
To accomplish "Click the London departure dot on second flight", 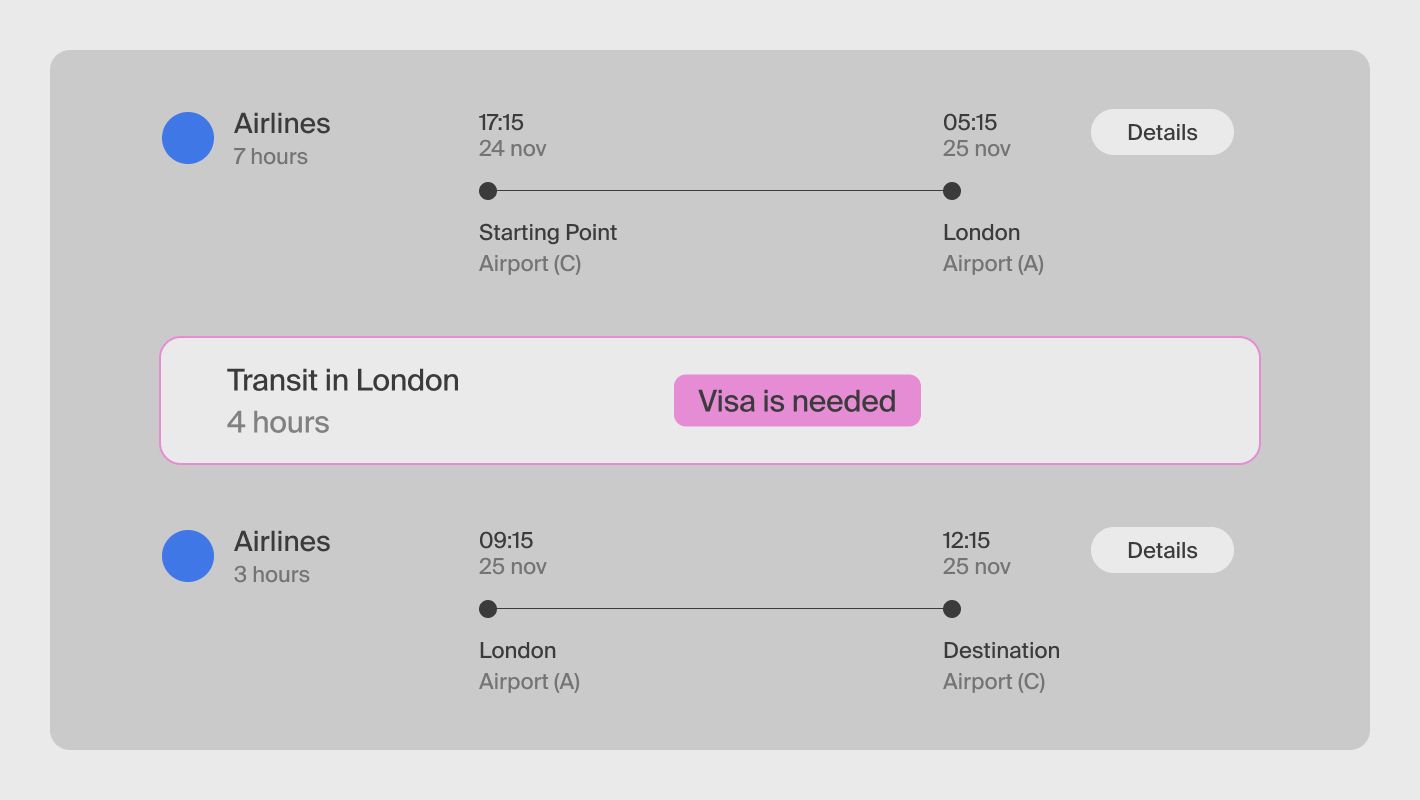I will 488,609.
